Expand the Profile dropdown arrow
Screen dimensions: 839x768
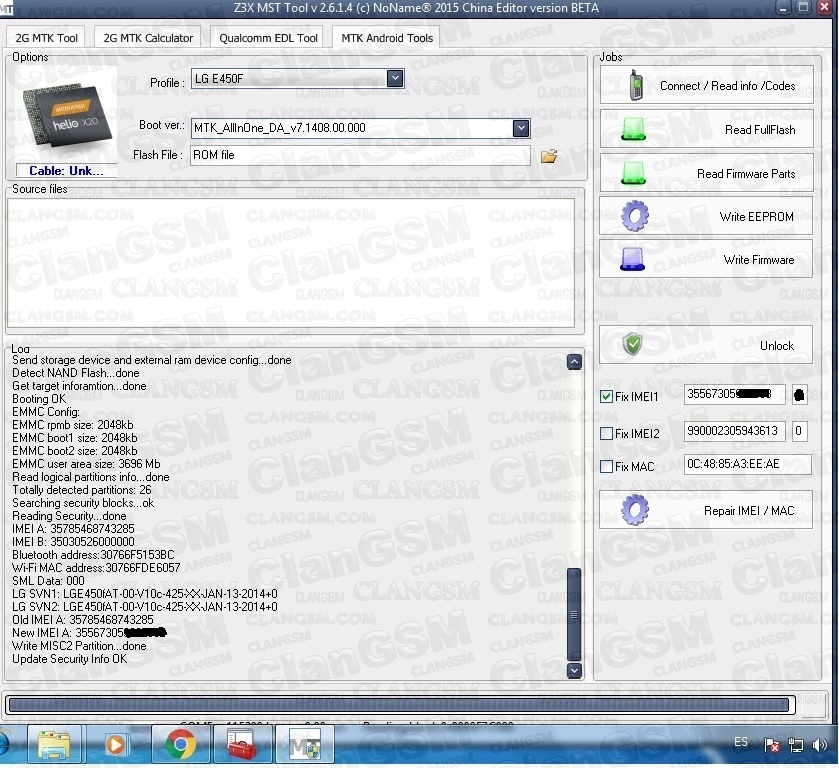395,79
